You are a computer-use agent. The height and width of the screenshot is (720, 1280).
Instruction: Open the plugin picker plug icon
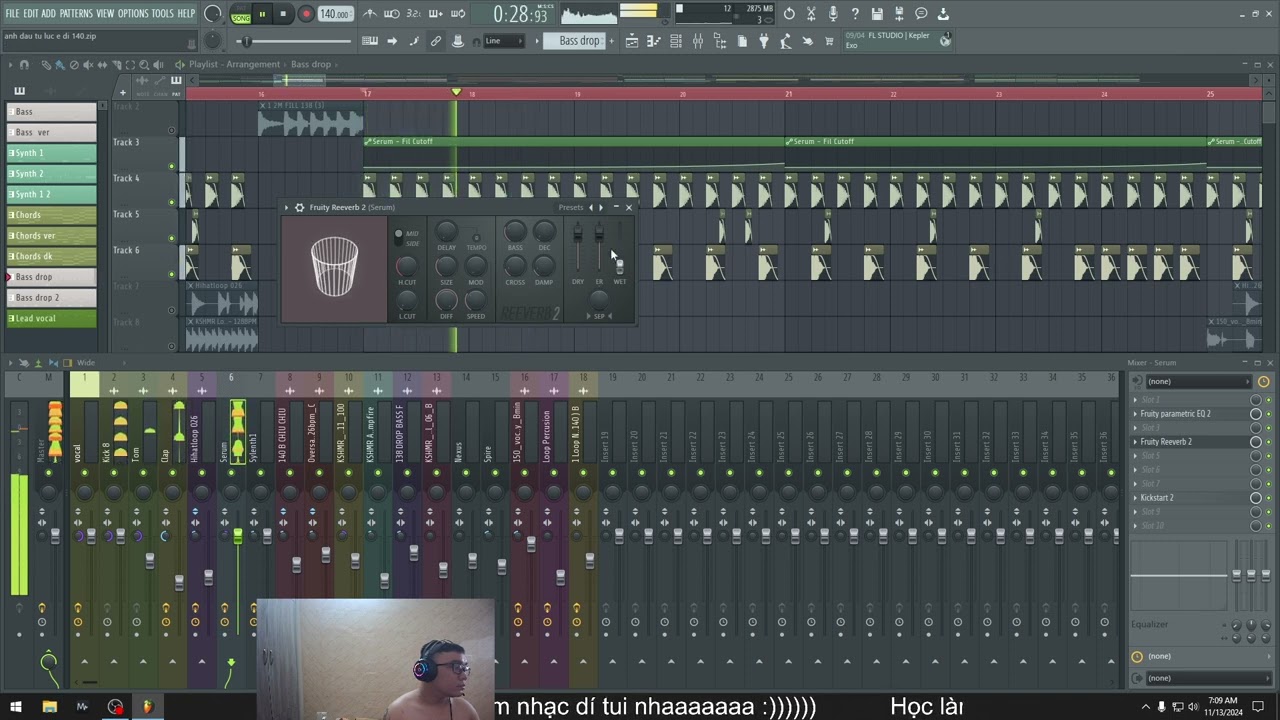click(x=763, y=41)
